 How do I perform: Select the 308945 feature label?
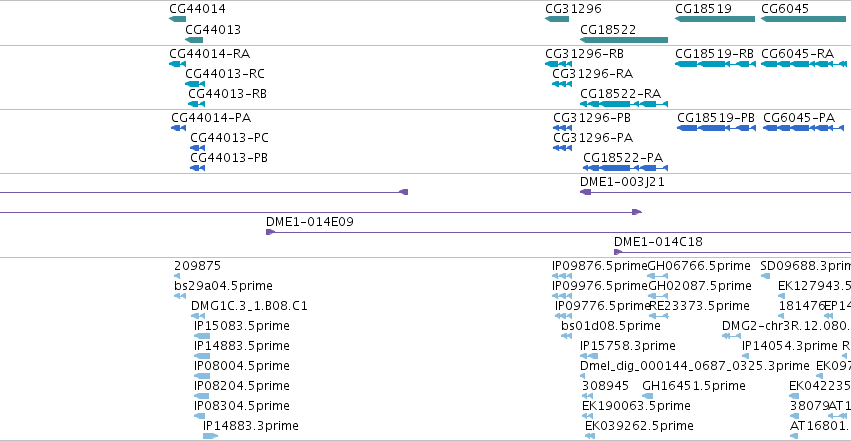point(605,386)
